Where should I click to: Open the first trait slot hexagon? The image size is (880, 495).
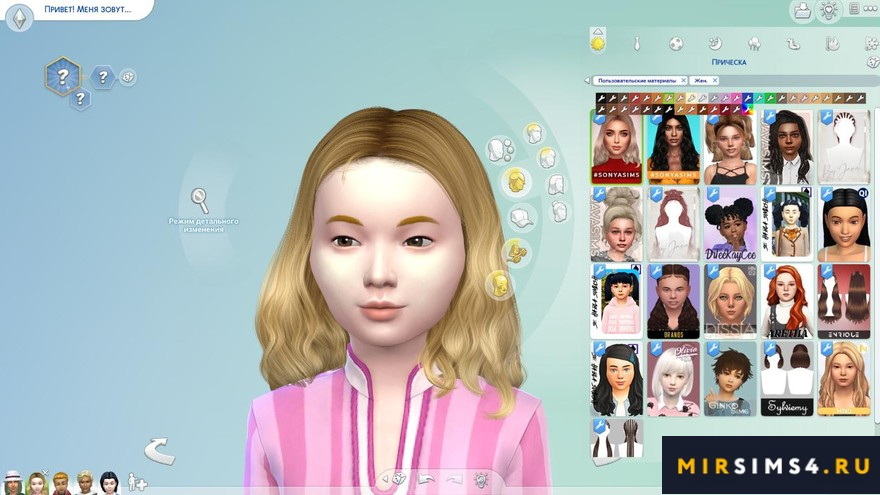[103, 77]
